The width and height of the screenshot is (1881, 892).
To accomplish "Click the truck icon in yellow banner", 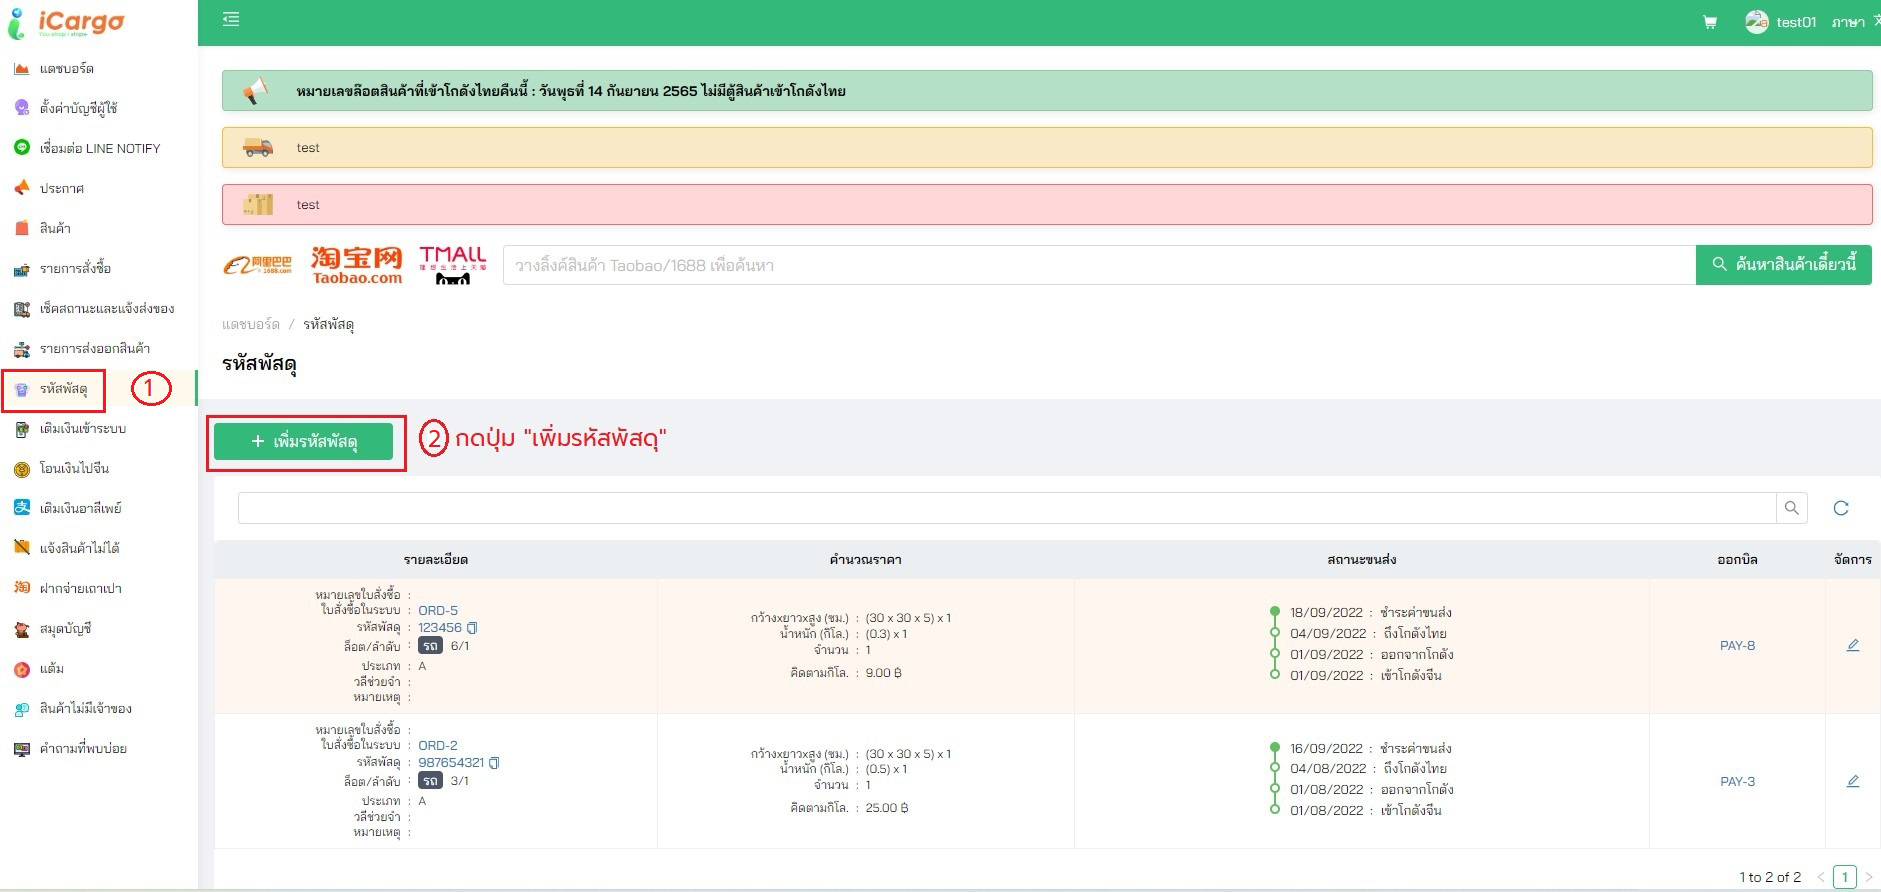I will click(x=258, y=147).
